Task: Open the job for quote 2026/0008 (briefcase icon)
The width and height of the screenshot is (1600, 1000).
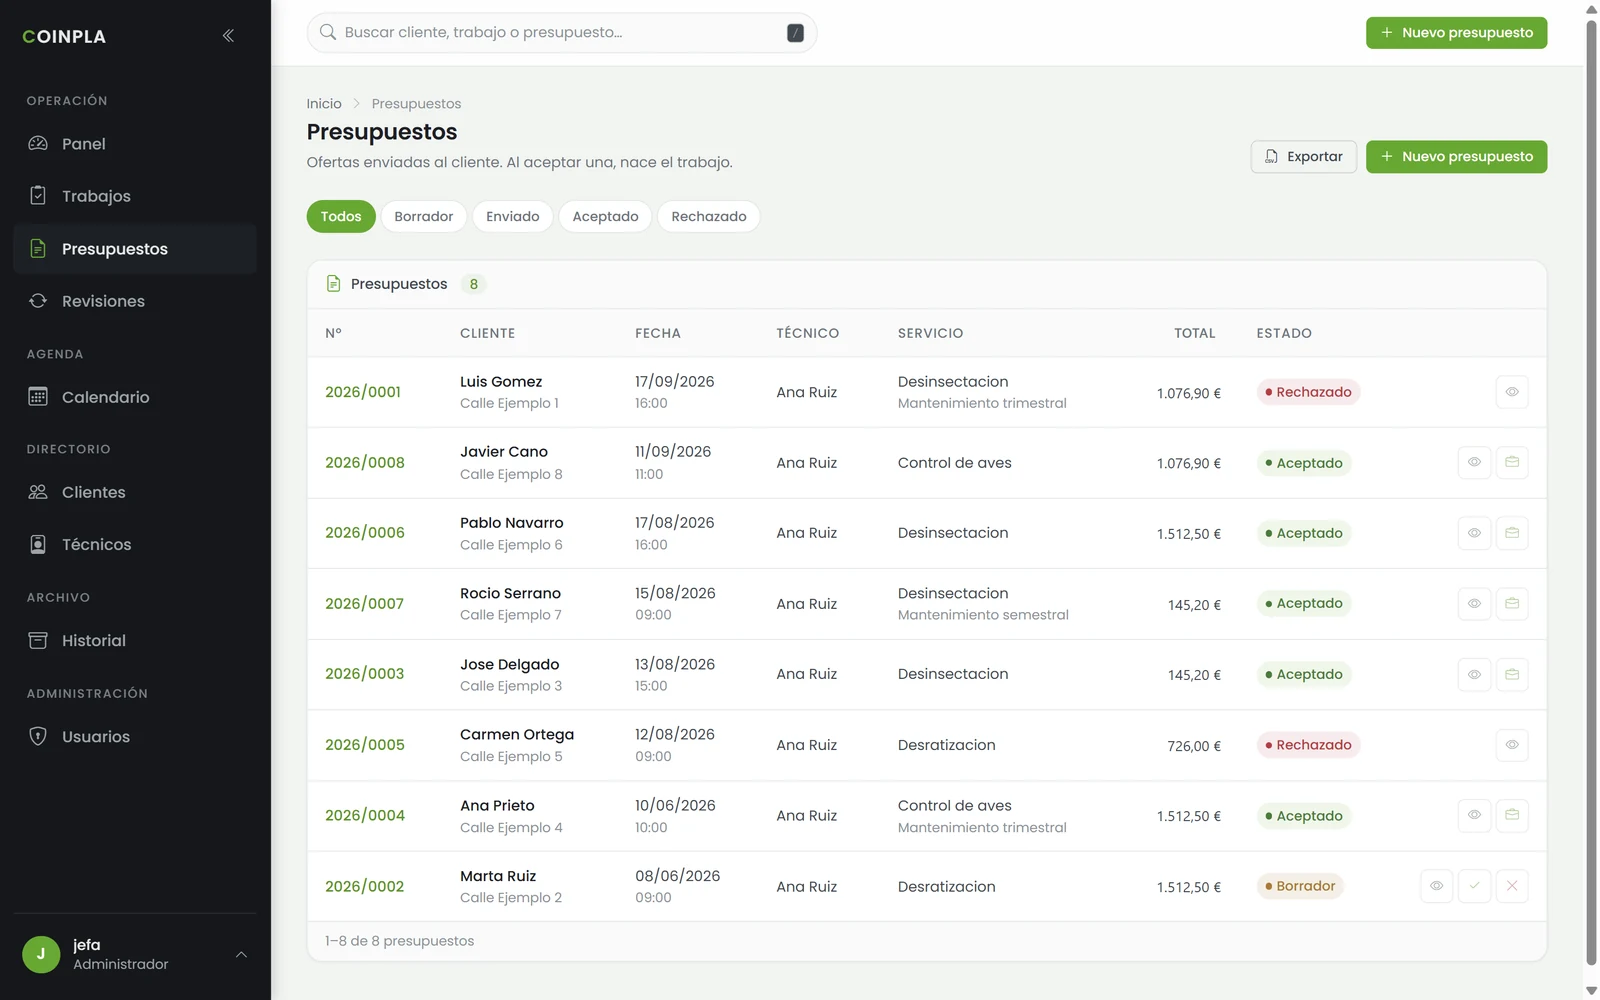Action: click(1512, 462)
